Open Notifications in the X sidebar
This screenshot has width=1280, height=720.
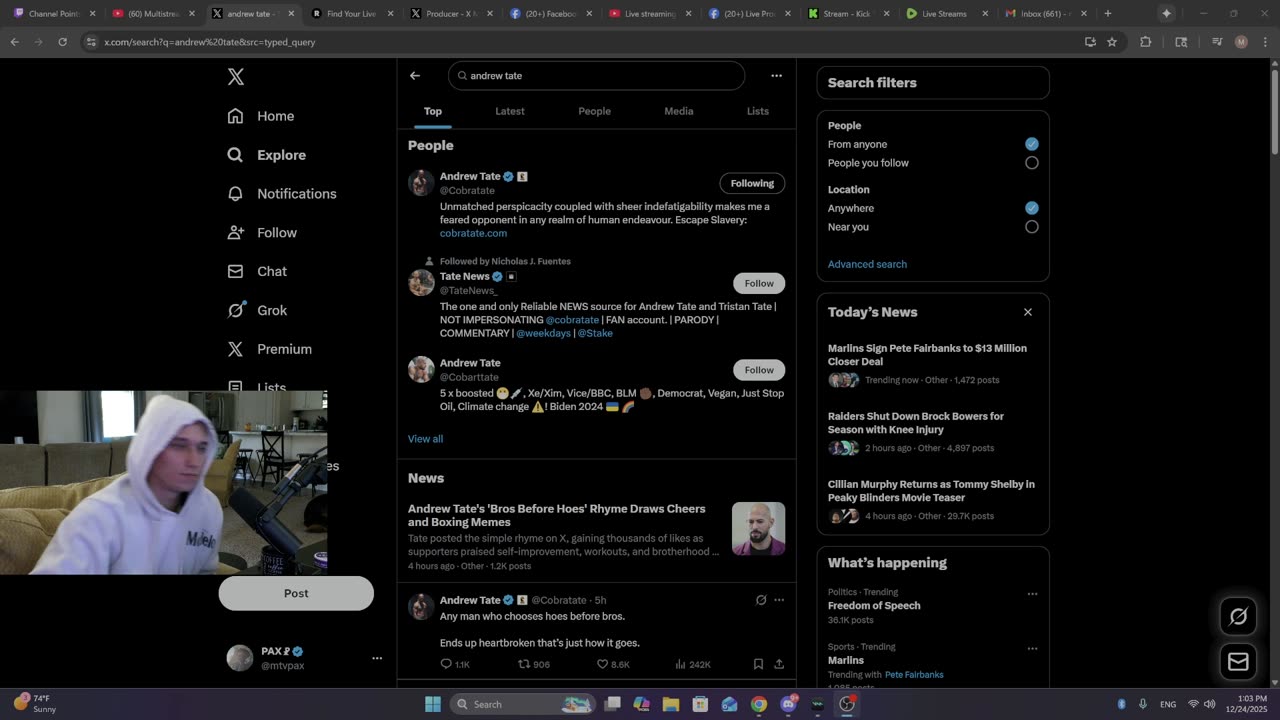point(282,194)
